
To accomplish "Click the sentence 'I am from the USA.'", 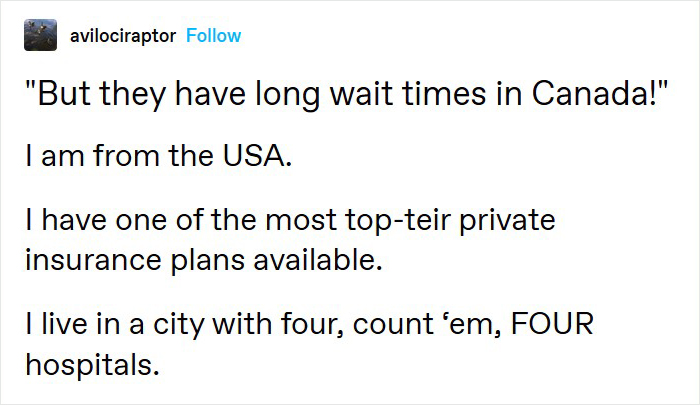I will [x=159, y=155].
